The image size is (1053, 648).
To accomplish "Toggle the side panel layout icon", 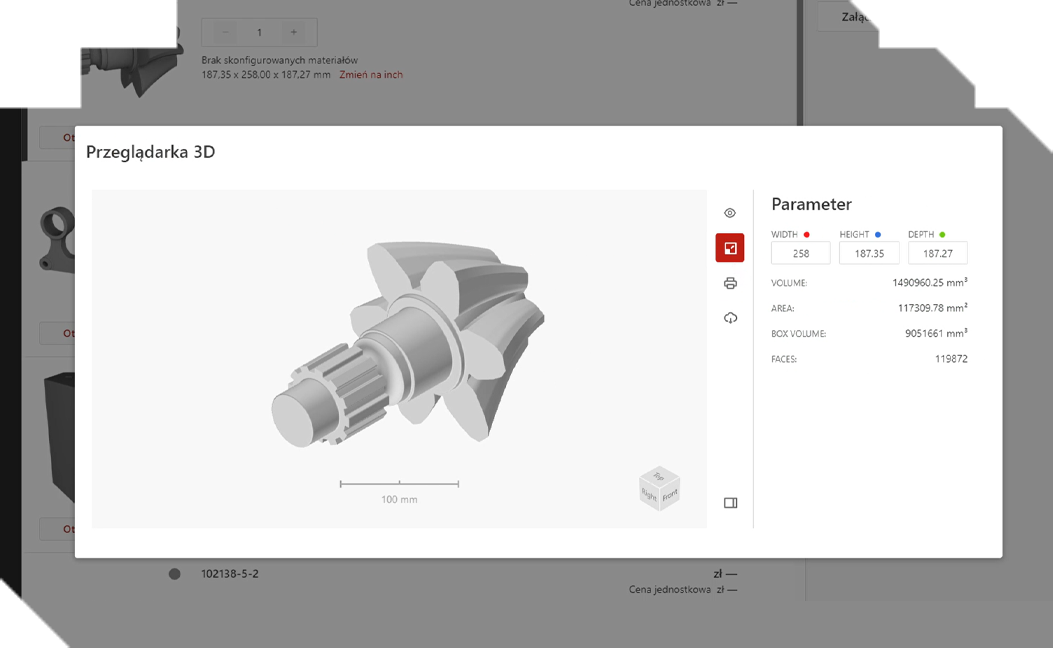I will pos(730,503).
